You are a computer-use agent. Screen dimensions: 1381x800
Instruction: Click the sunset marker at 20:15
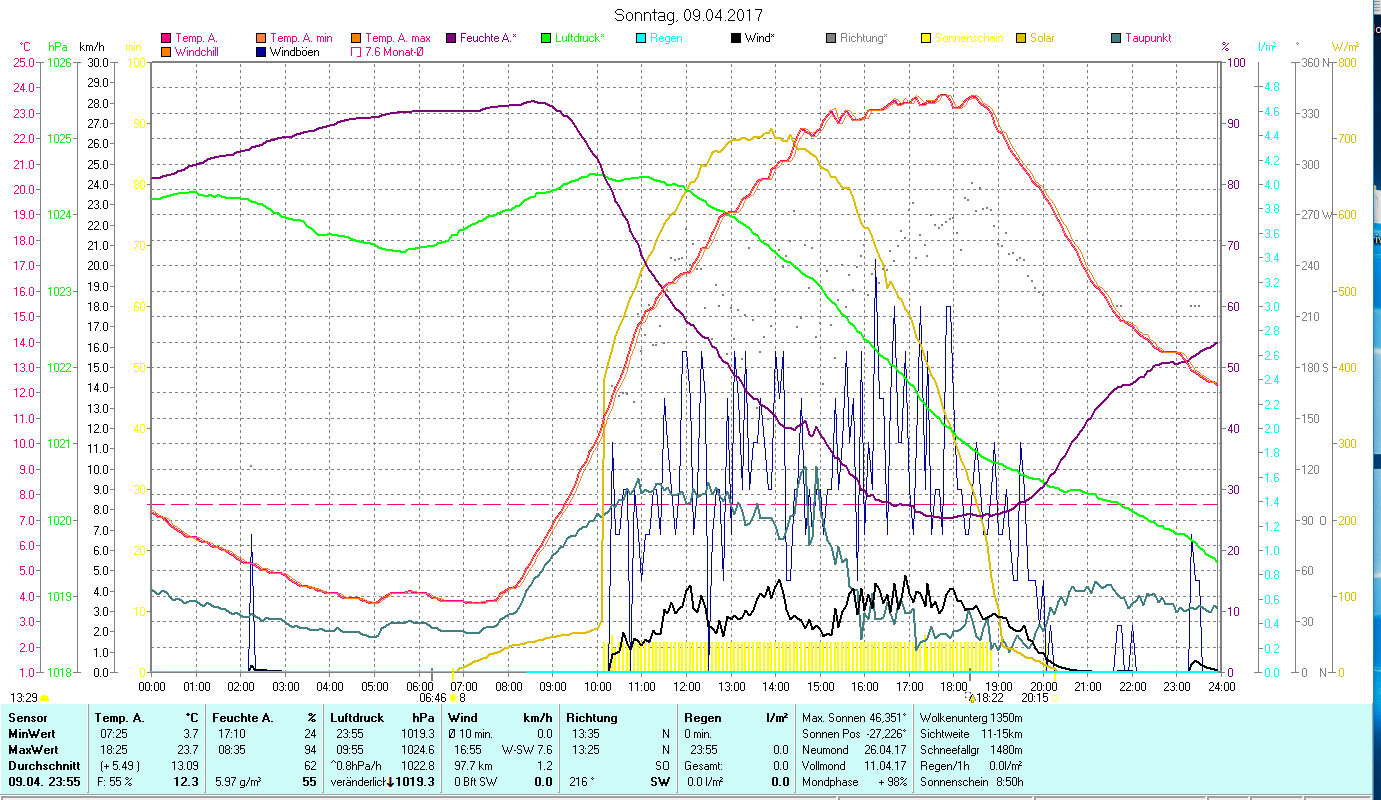[1053, 698]
